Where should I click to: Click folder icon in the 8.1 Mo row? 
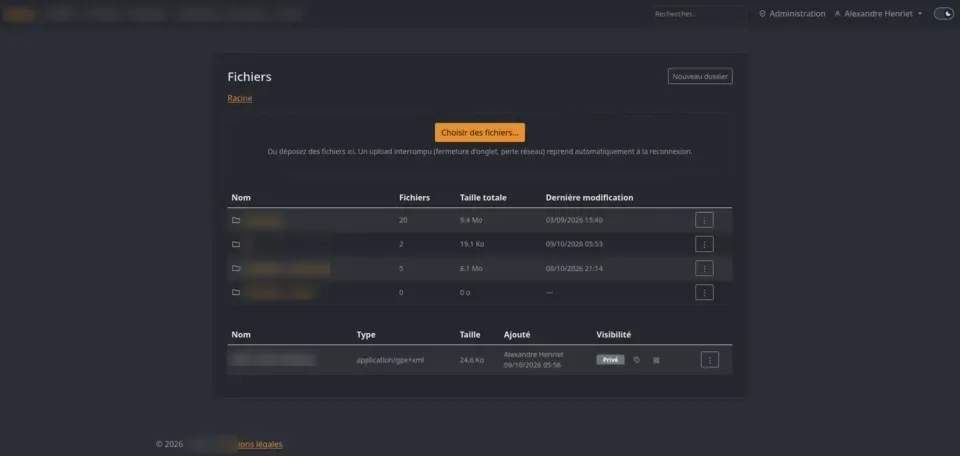coord(236,268)
